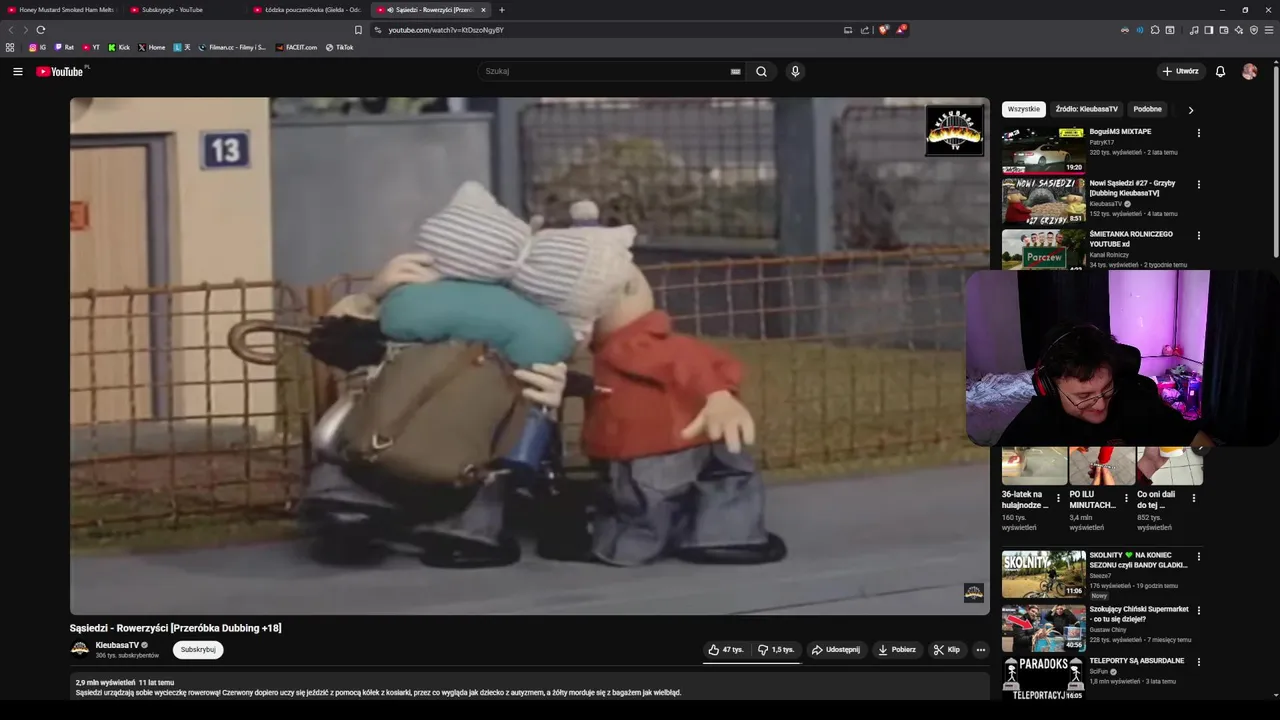Open the IG Instagram bookmark

click(37, 47)
